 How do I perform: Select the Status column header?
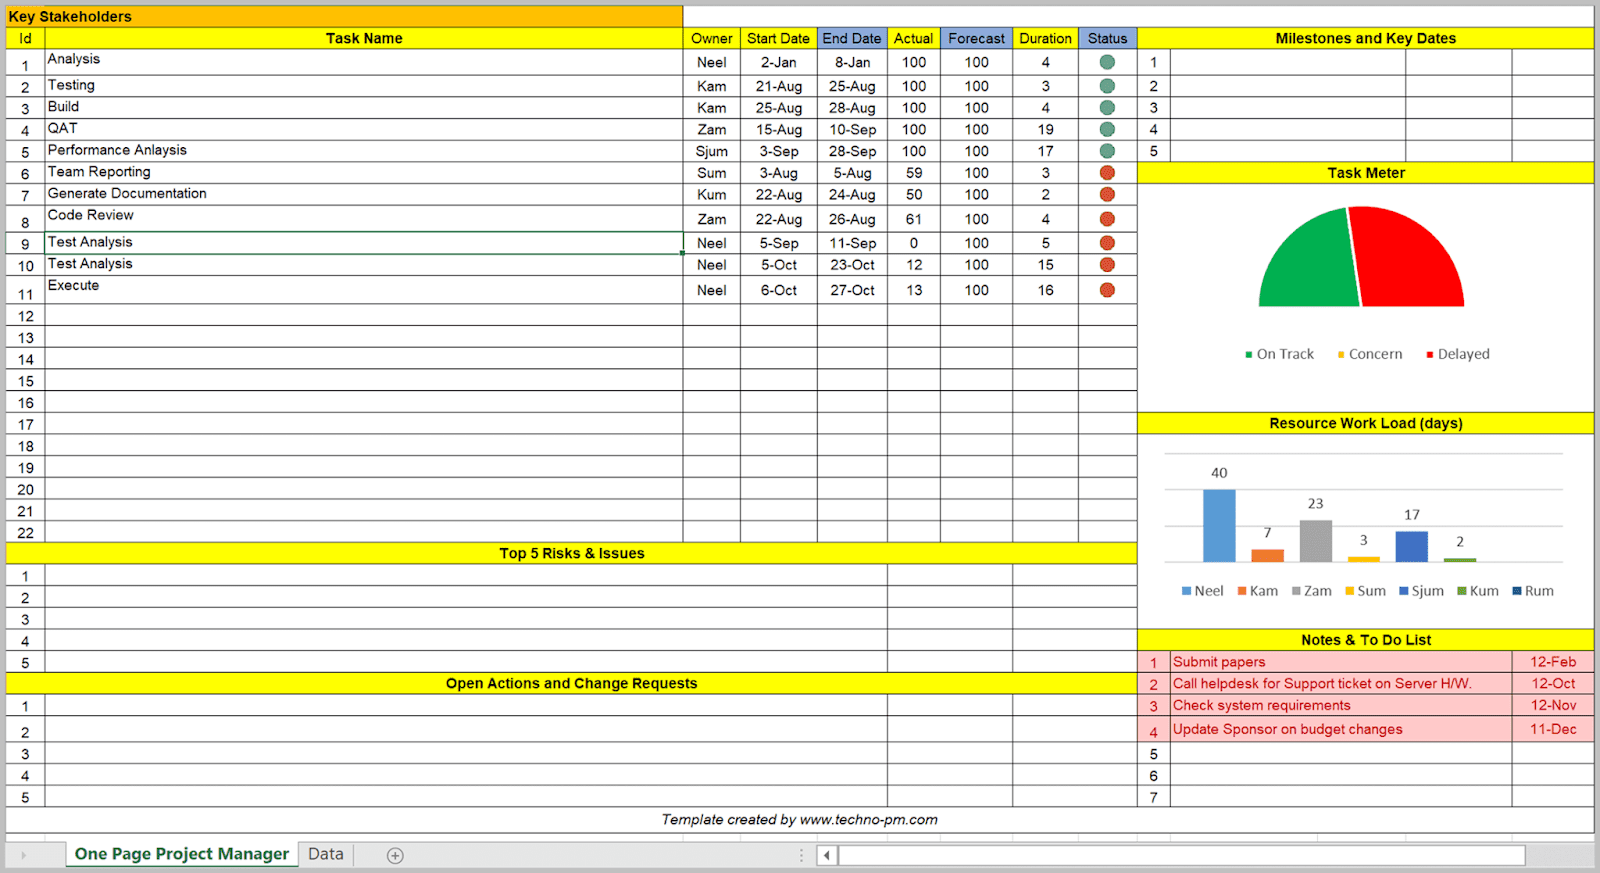coord(1107,38)
